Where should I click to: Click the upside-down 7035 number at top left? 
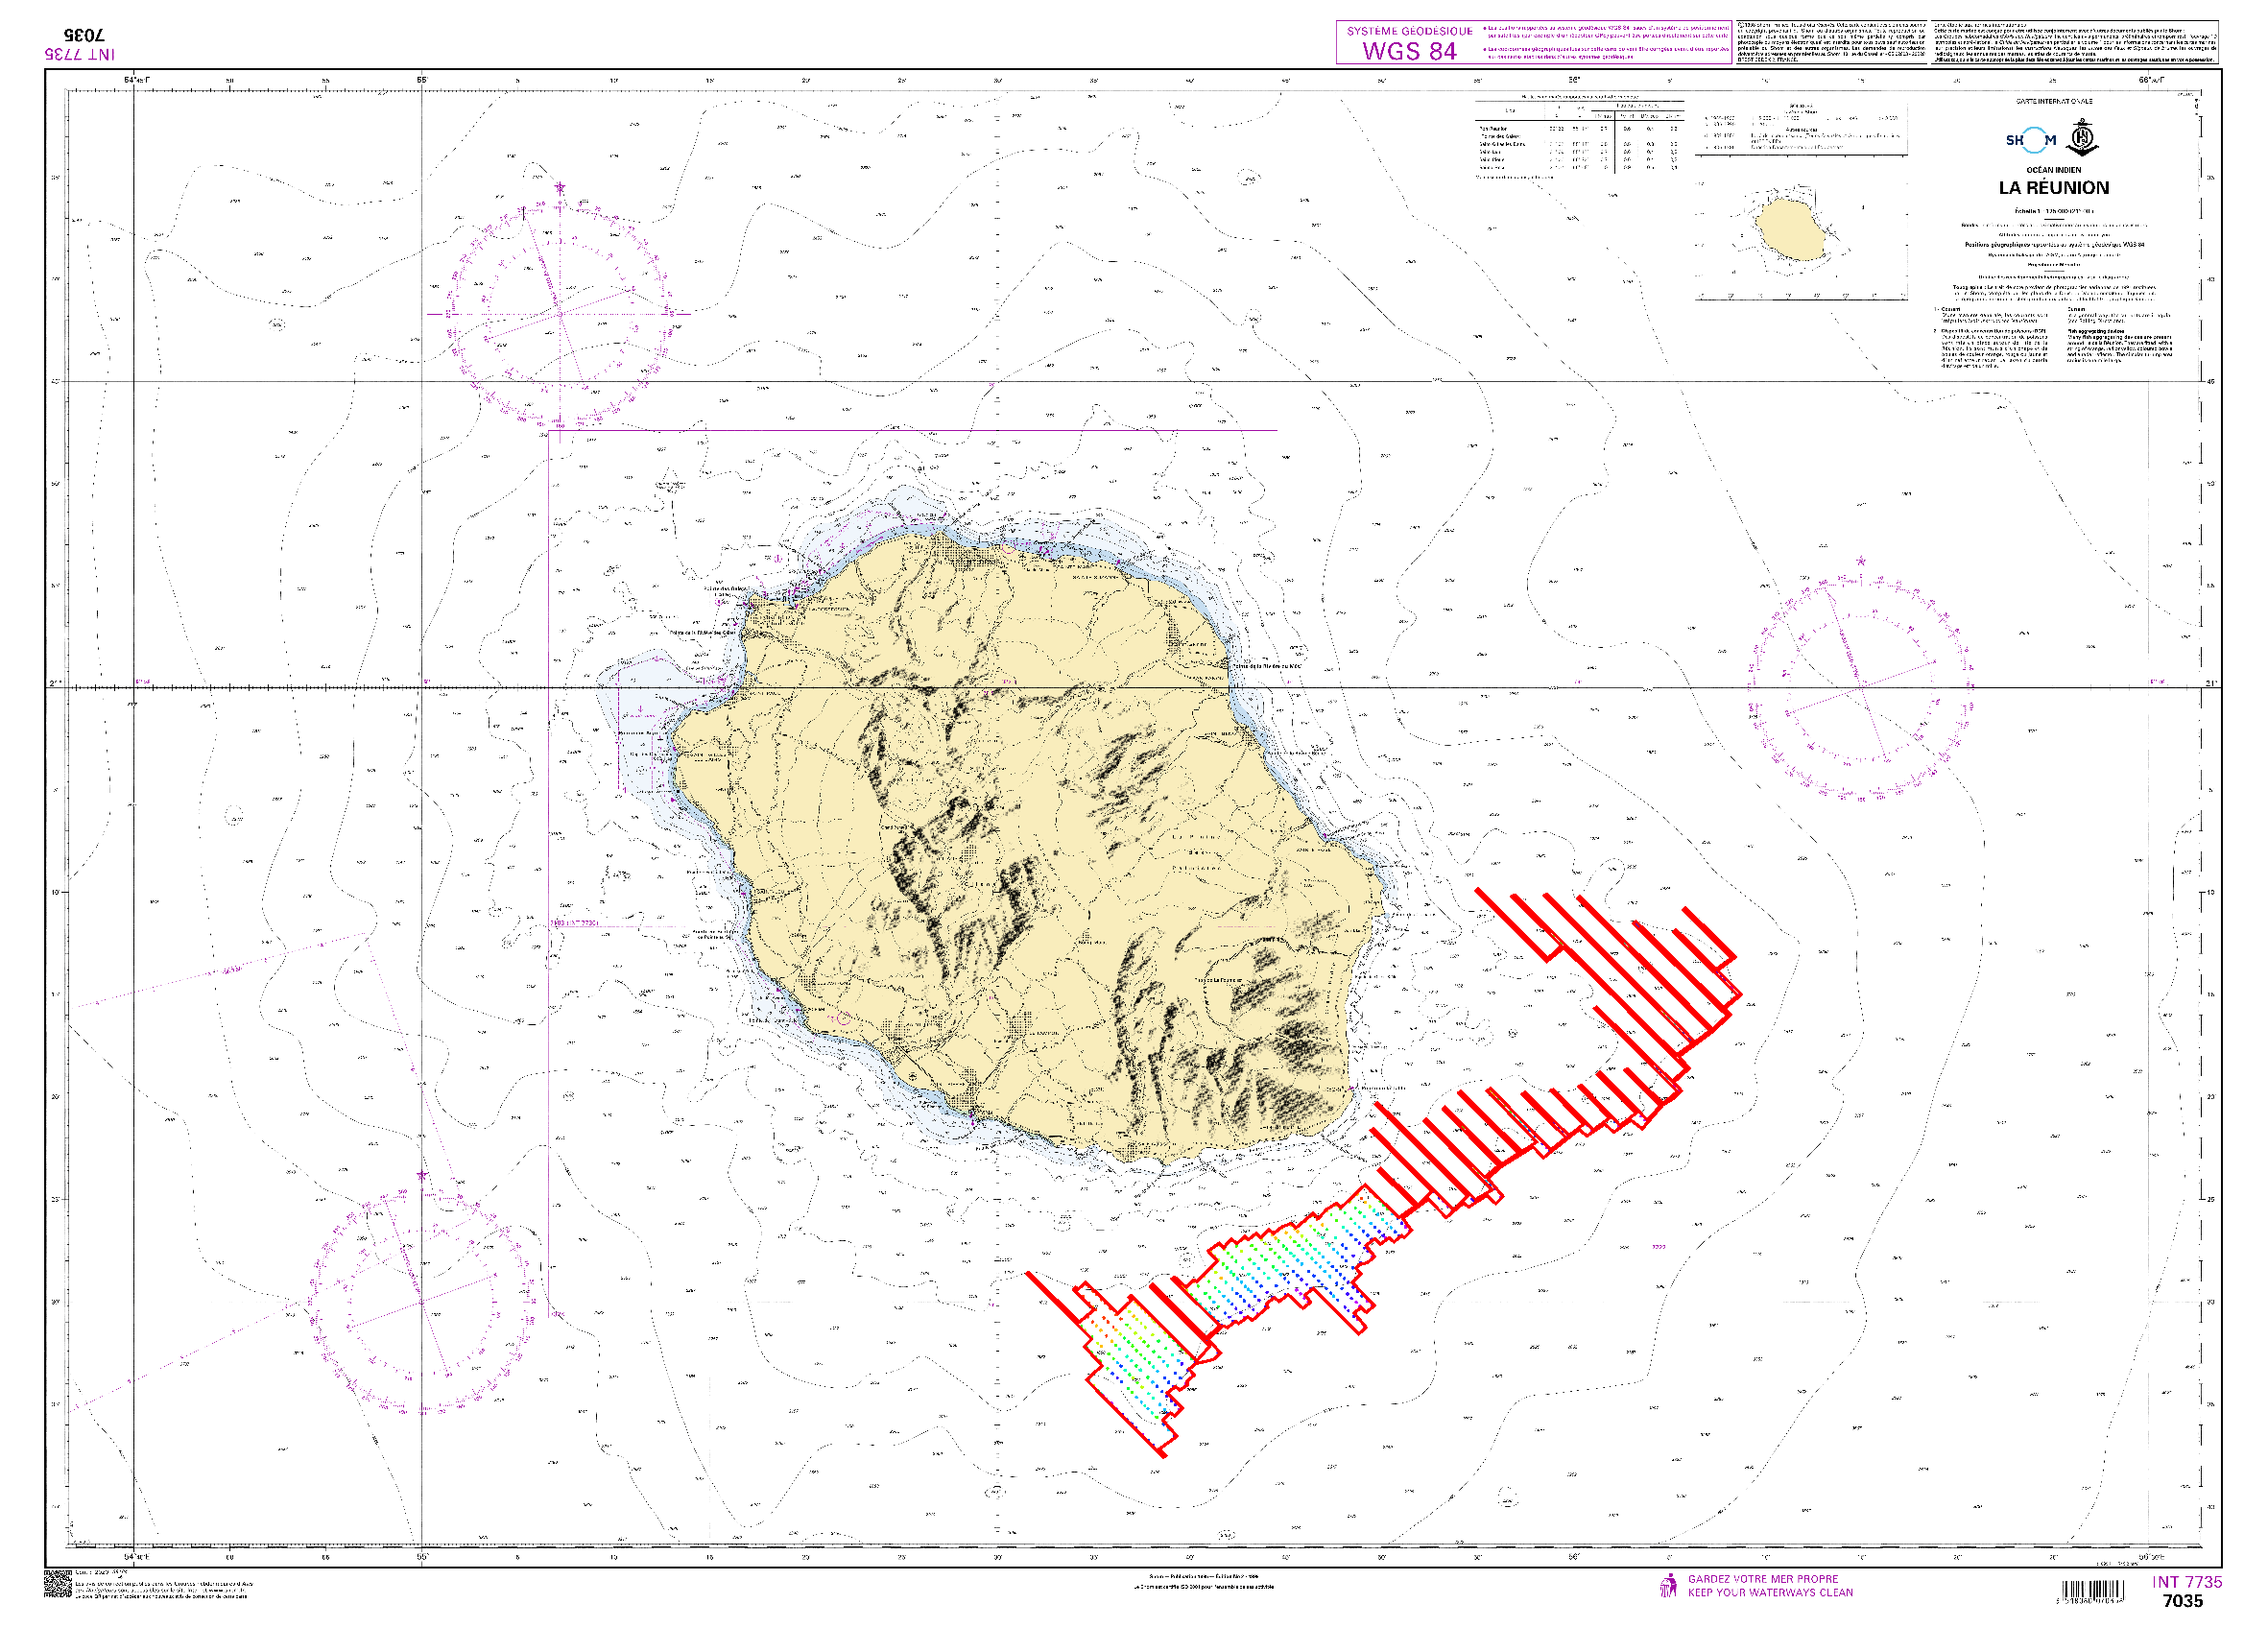pos(84,37)
